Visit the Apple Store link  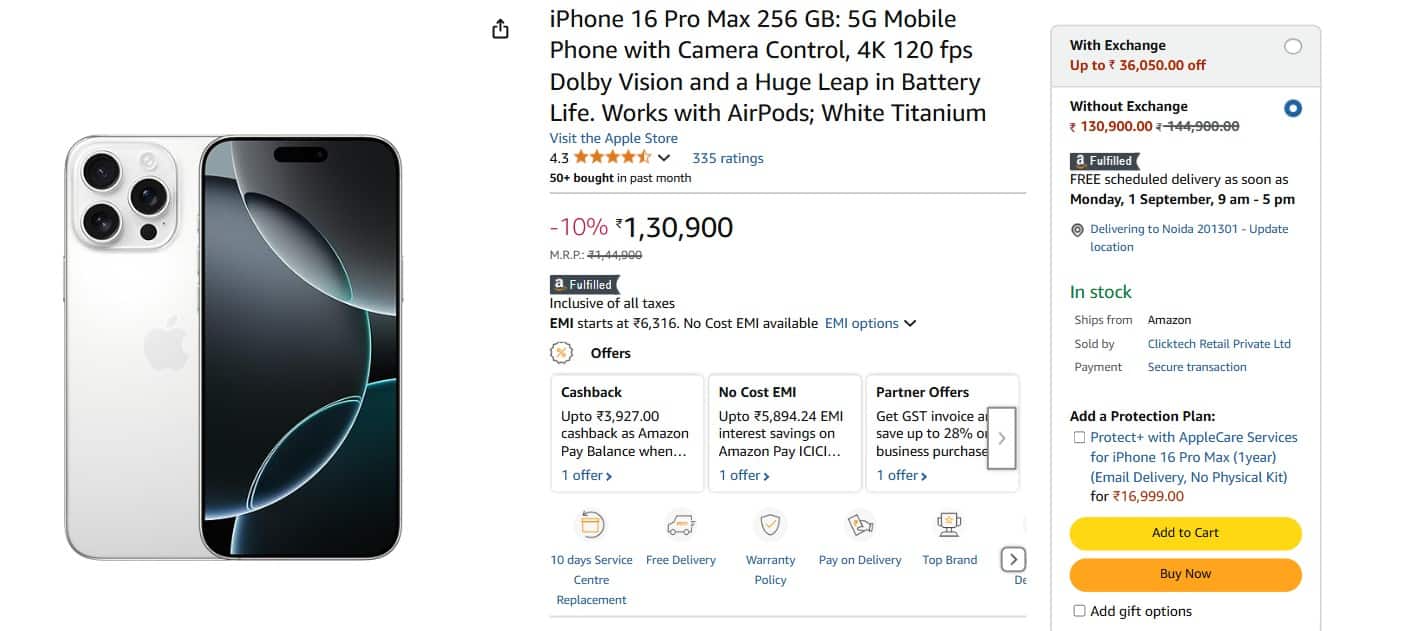click(x=613, y=139)
